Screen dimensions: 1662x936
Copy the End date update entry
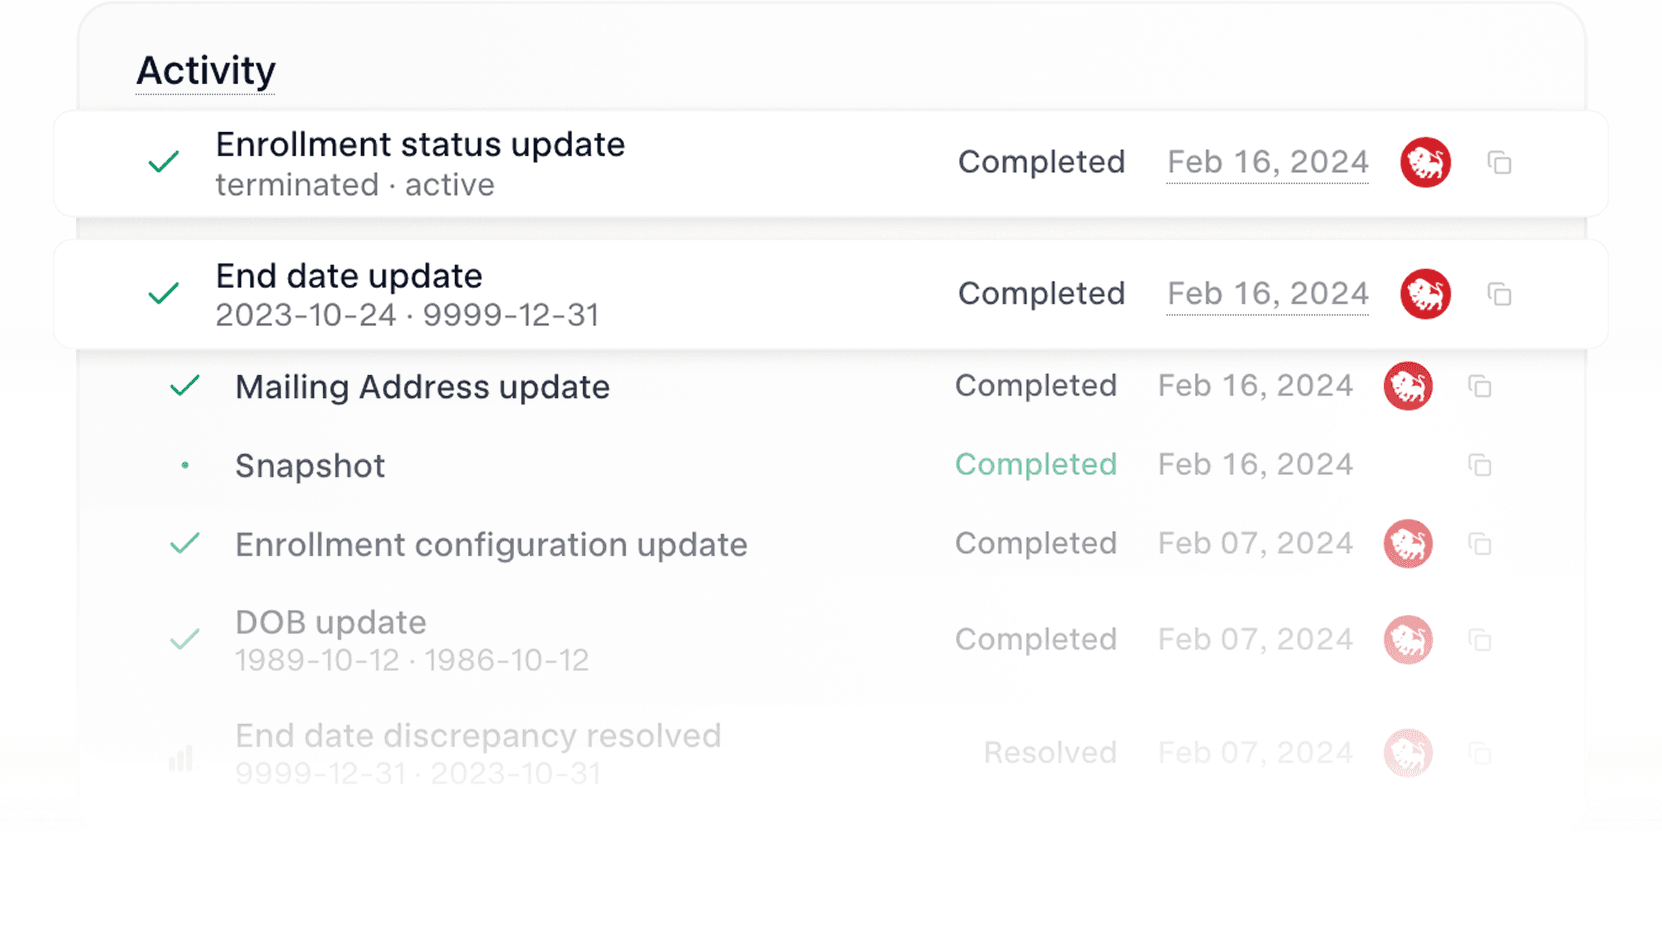[1499, 294]
